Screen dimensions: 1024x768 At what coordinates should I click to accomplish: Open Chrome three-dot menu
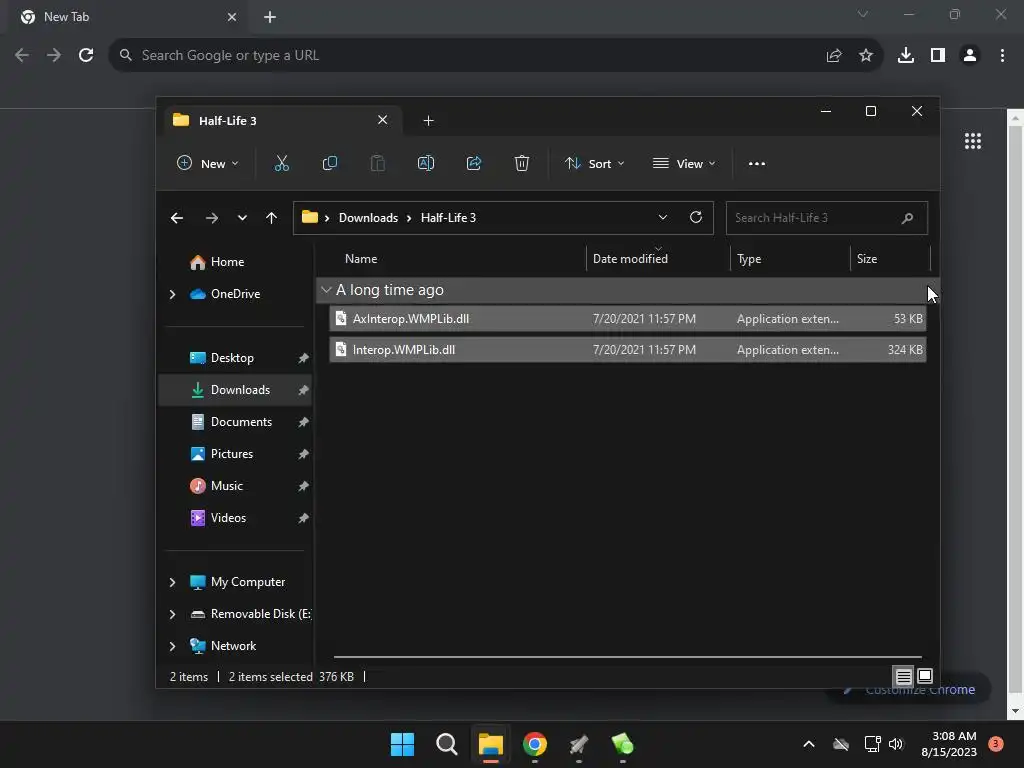pos(1002,56)
